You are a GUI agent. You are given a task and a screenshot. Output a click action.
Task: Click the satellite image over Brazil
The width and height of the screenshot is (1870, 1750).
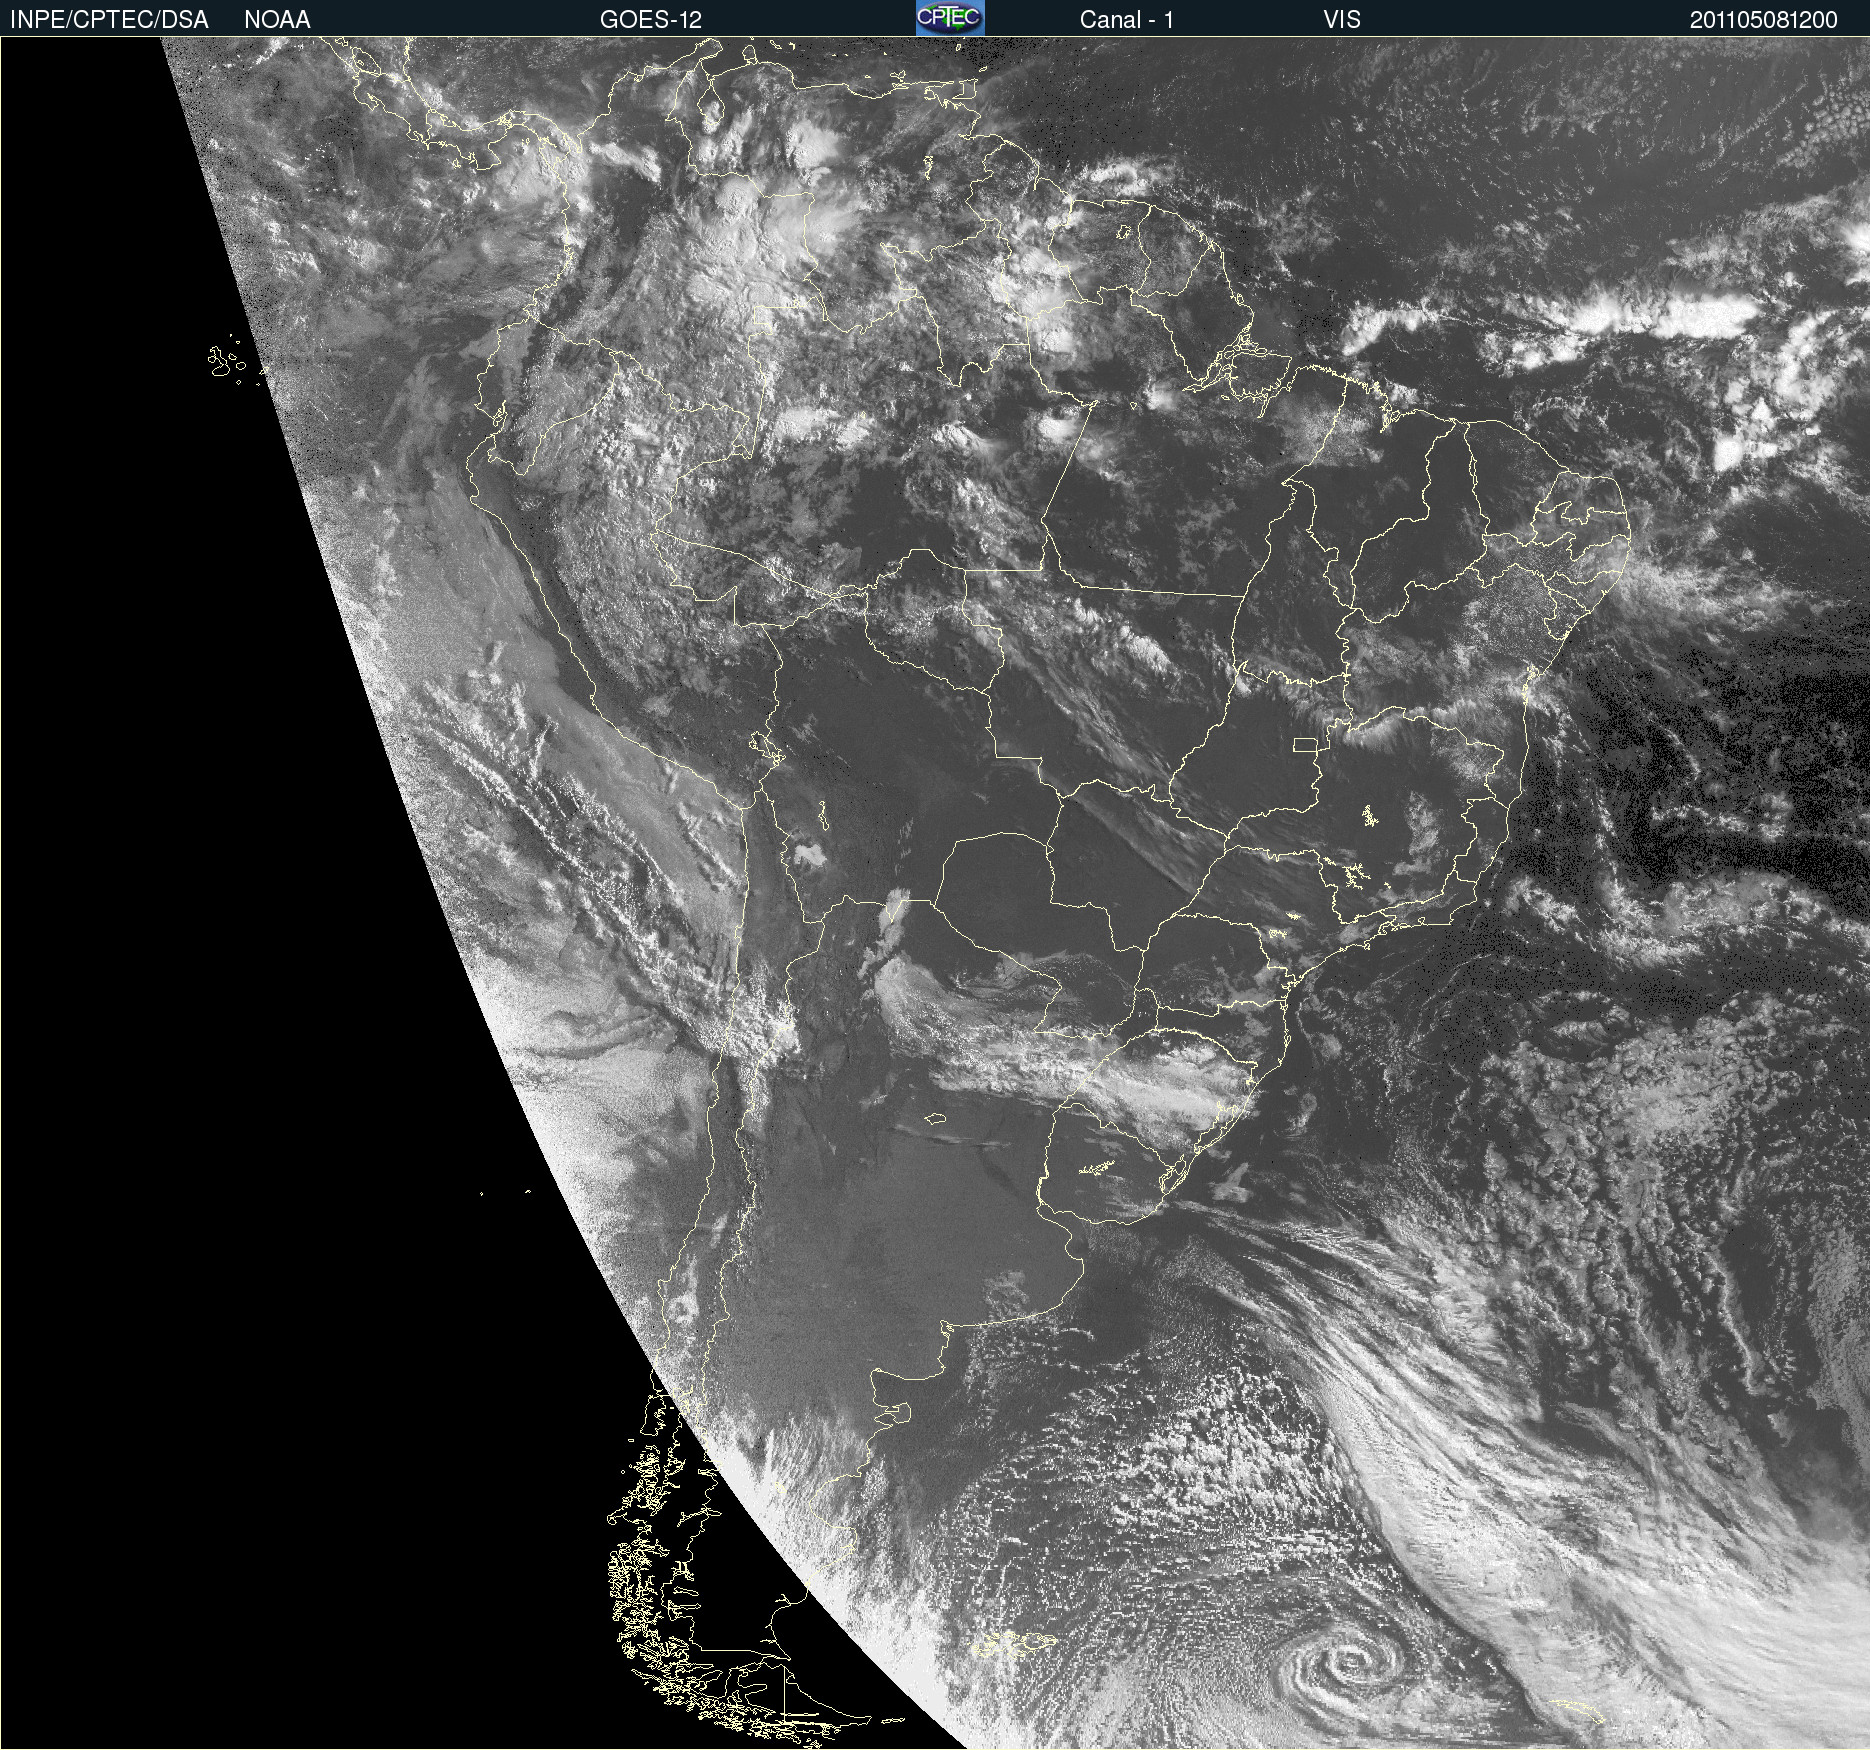pos(935,893)
